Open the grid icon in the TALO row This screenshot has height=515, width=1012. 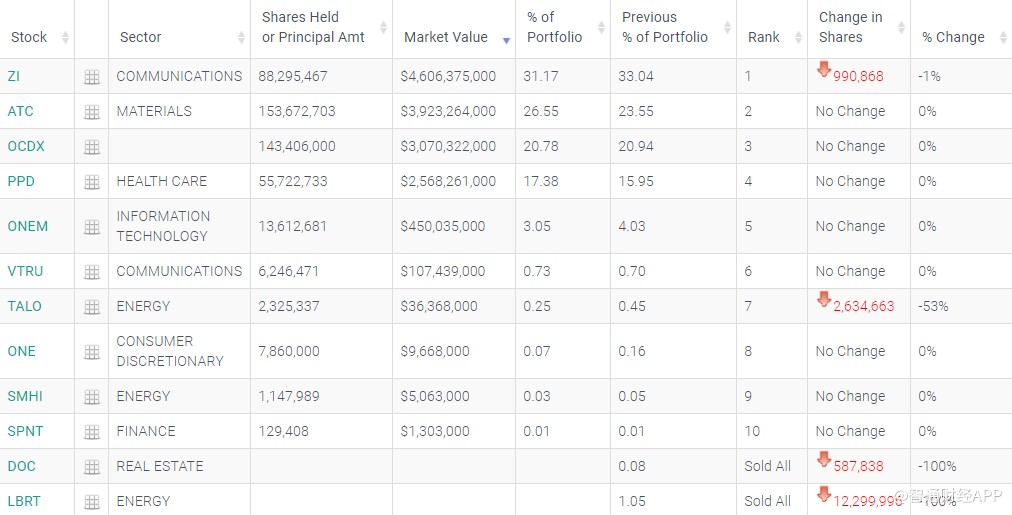[x=92, y=307]
